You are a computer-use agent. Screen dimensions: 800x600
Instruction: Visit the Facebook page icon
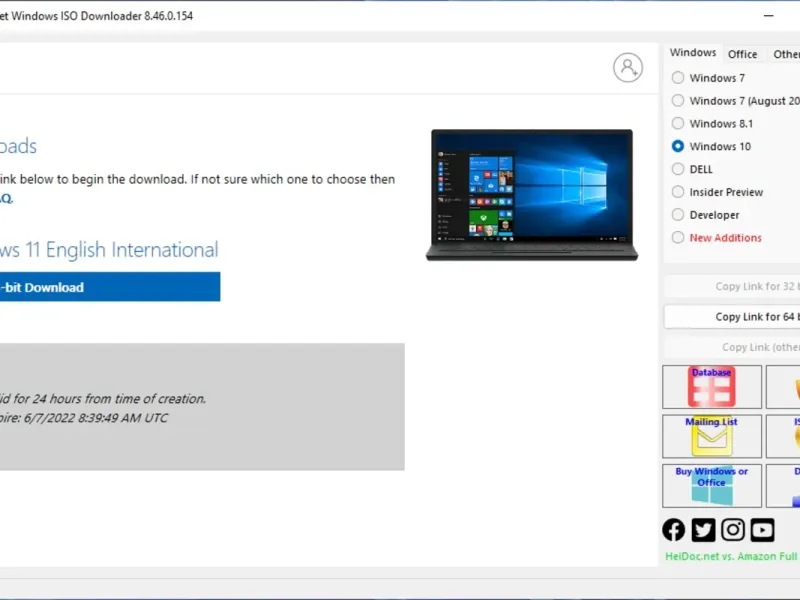[673, 530]
